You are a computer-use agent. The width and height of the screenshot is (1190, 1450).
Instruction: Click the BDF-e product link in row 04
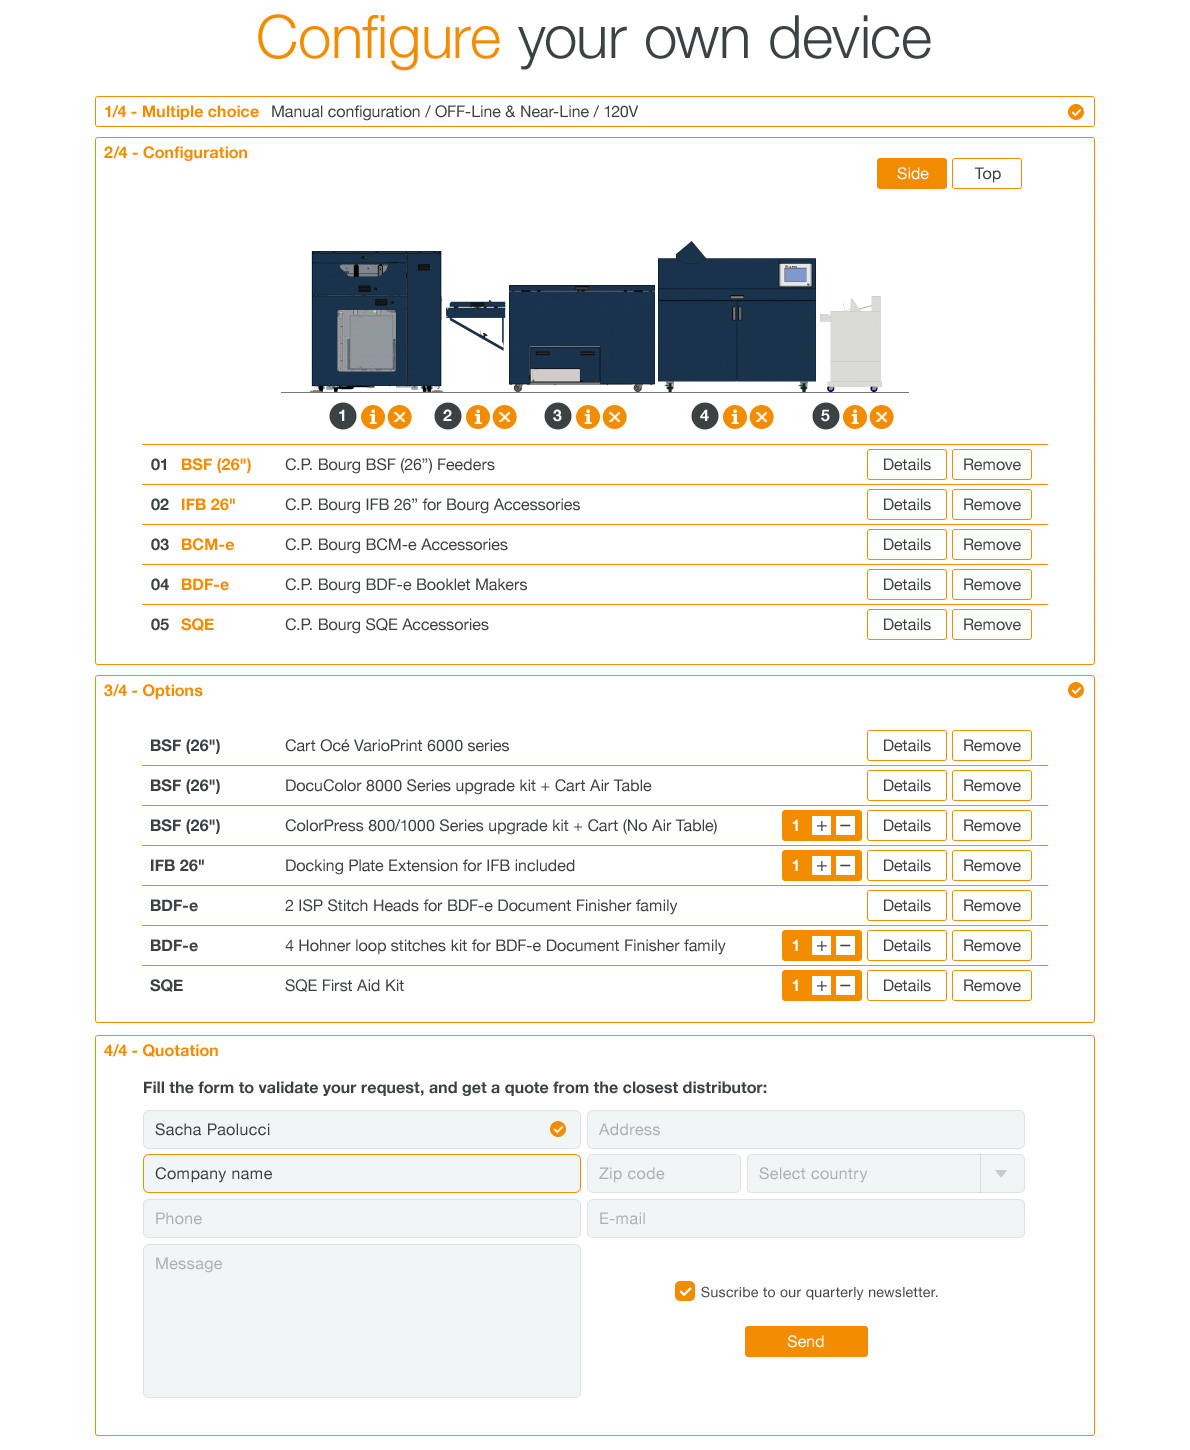click(x=205, y=585)
